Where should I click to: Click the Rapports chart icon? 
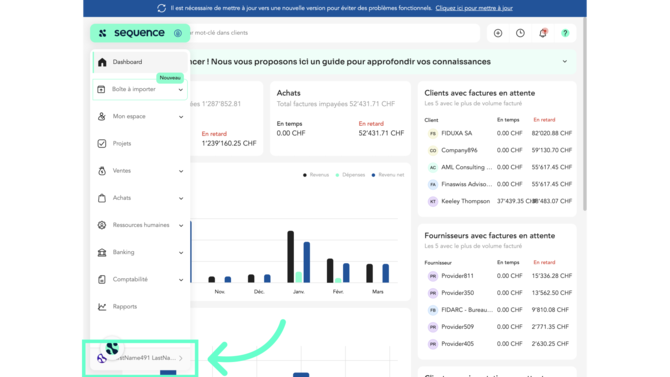[x=102, y=306]
